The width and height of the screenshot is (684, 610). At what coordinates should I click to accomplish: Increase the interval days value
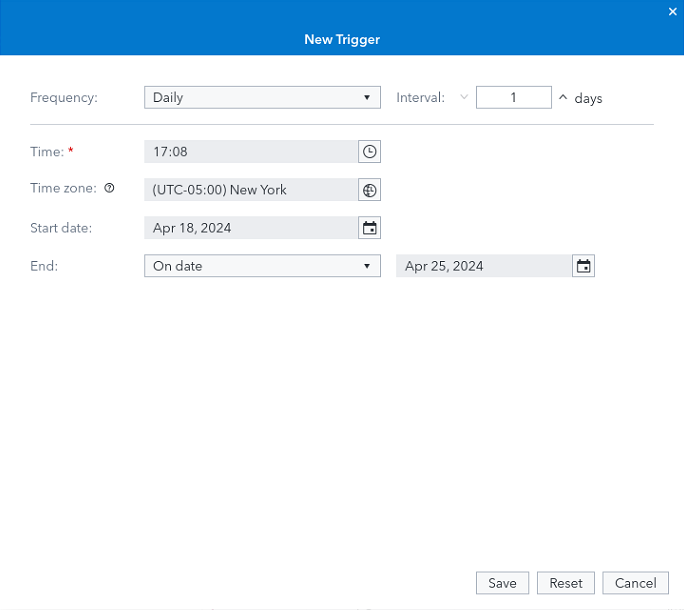(562, 98)
